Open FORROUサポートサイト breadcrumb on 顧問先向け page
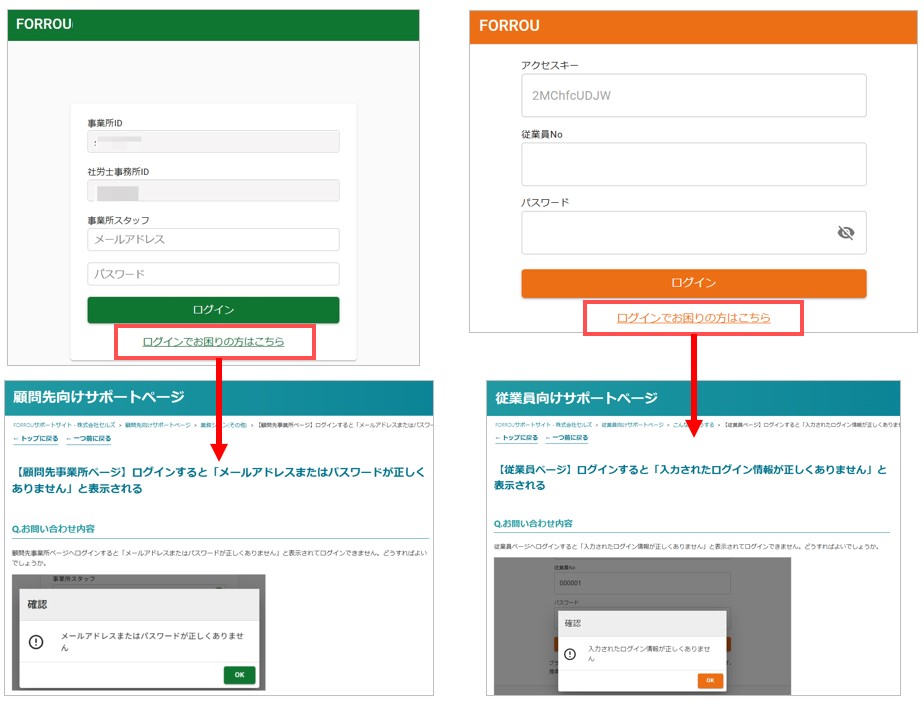Viewport: 924px width, 702px height. click(64, 424)
